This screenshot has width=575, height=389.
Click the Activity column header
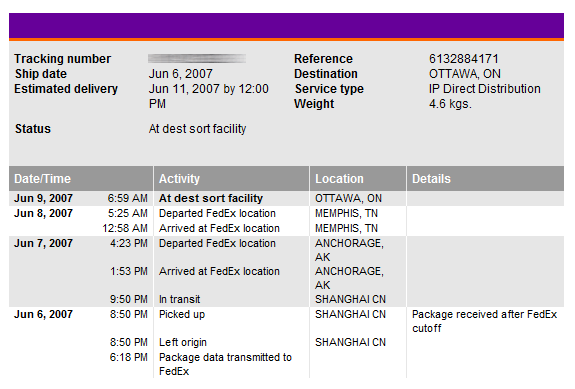pyautogui.click(x=231, y=179)
